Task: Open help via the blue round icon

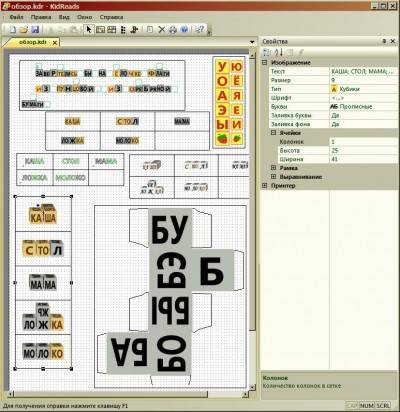Action: [184, 30]
